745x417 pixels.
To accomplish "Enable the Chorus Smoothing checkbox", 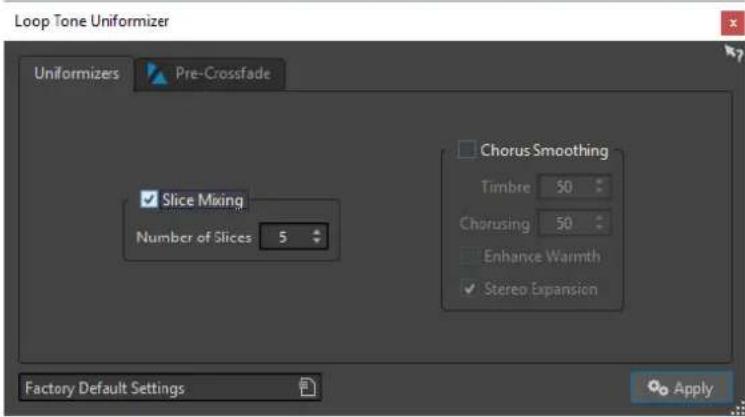I will (466, 149).
